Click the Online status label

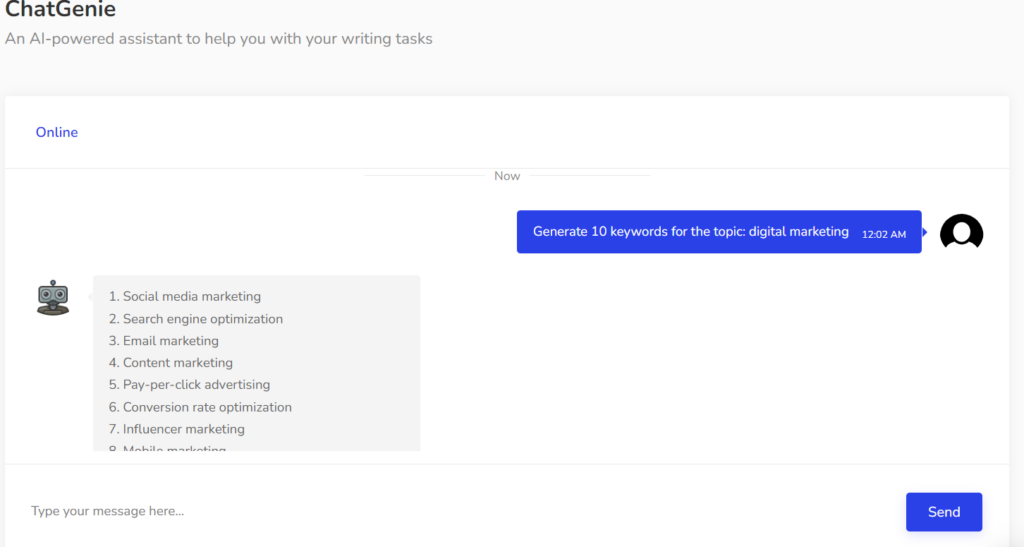click(57, 132)
